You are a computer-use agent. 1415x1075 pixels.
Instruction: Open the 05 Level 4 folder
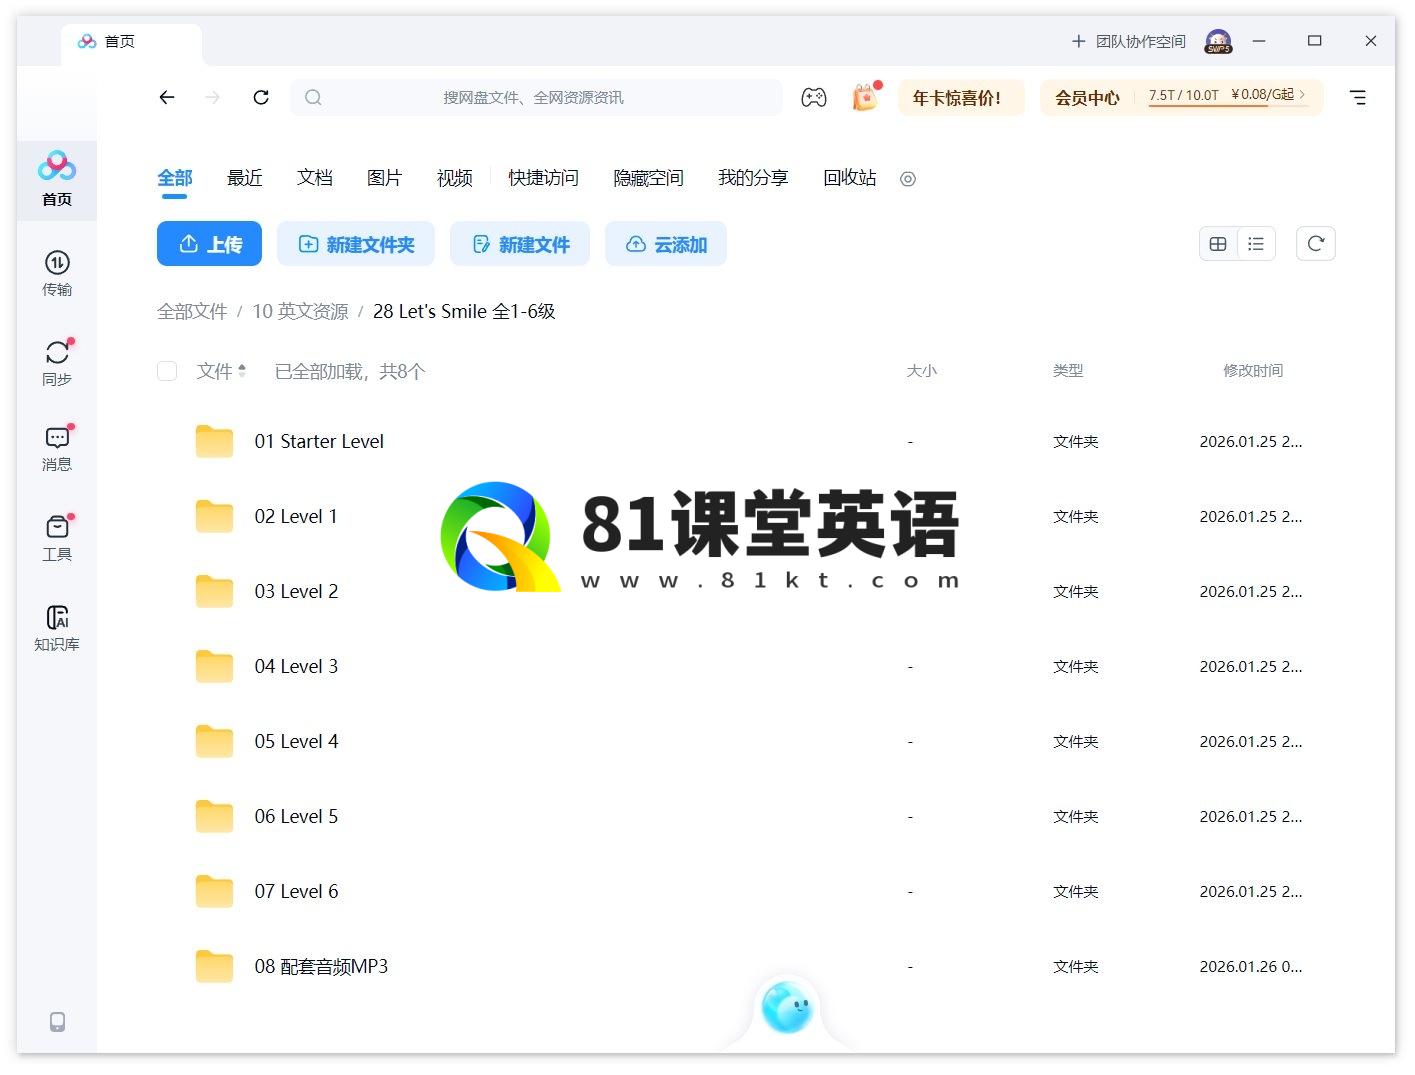point(296,741)
